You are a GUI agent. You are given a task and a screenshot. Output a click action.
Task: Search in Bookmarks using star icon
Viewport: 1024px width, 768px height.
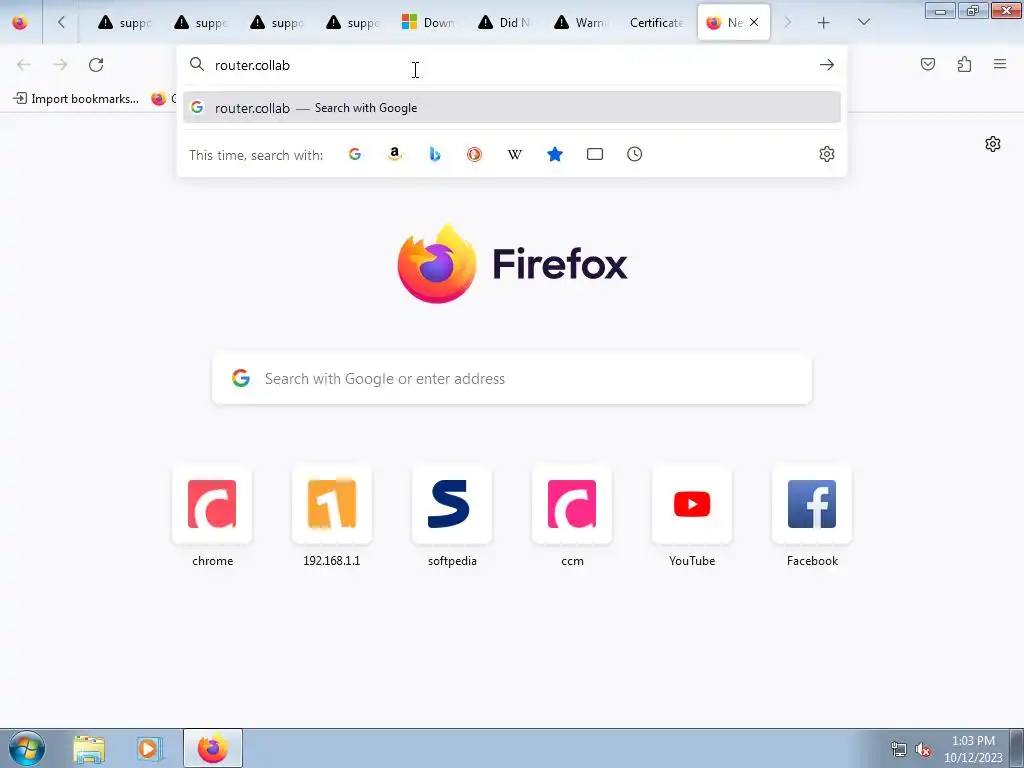pyautogui.click(x=555, y=154)
